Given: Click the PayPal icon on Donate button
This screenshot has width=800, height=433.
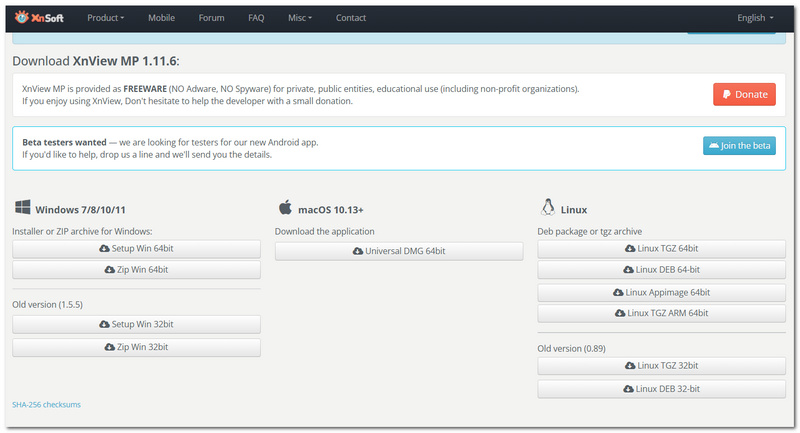Looking at the screenshot, I should click(727, 94).
